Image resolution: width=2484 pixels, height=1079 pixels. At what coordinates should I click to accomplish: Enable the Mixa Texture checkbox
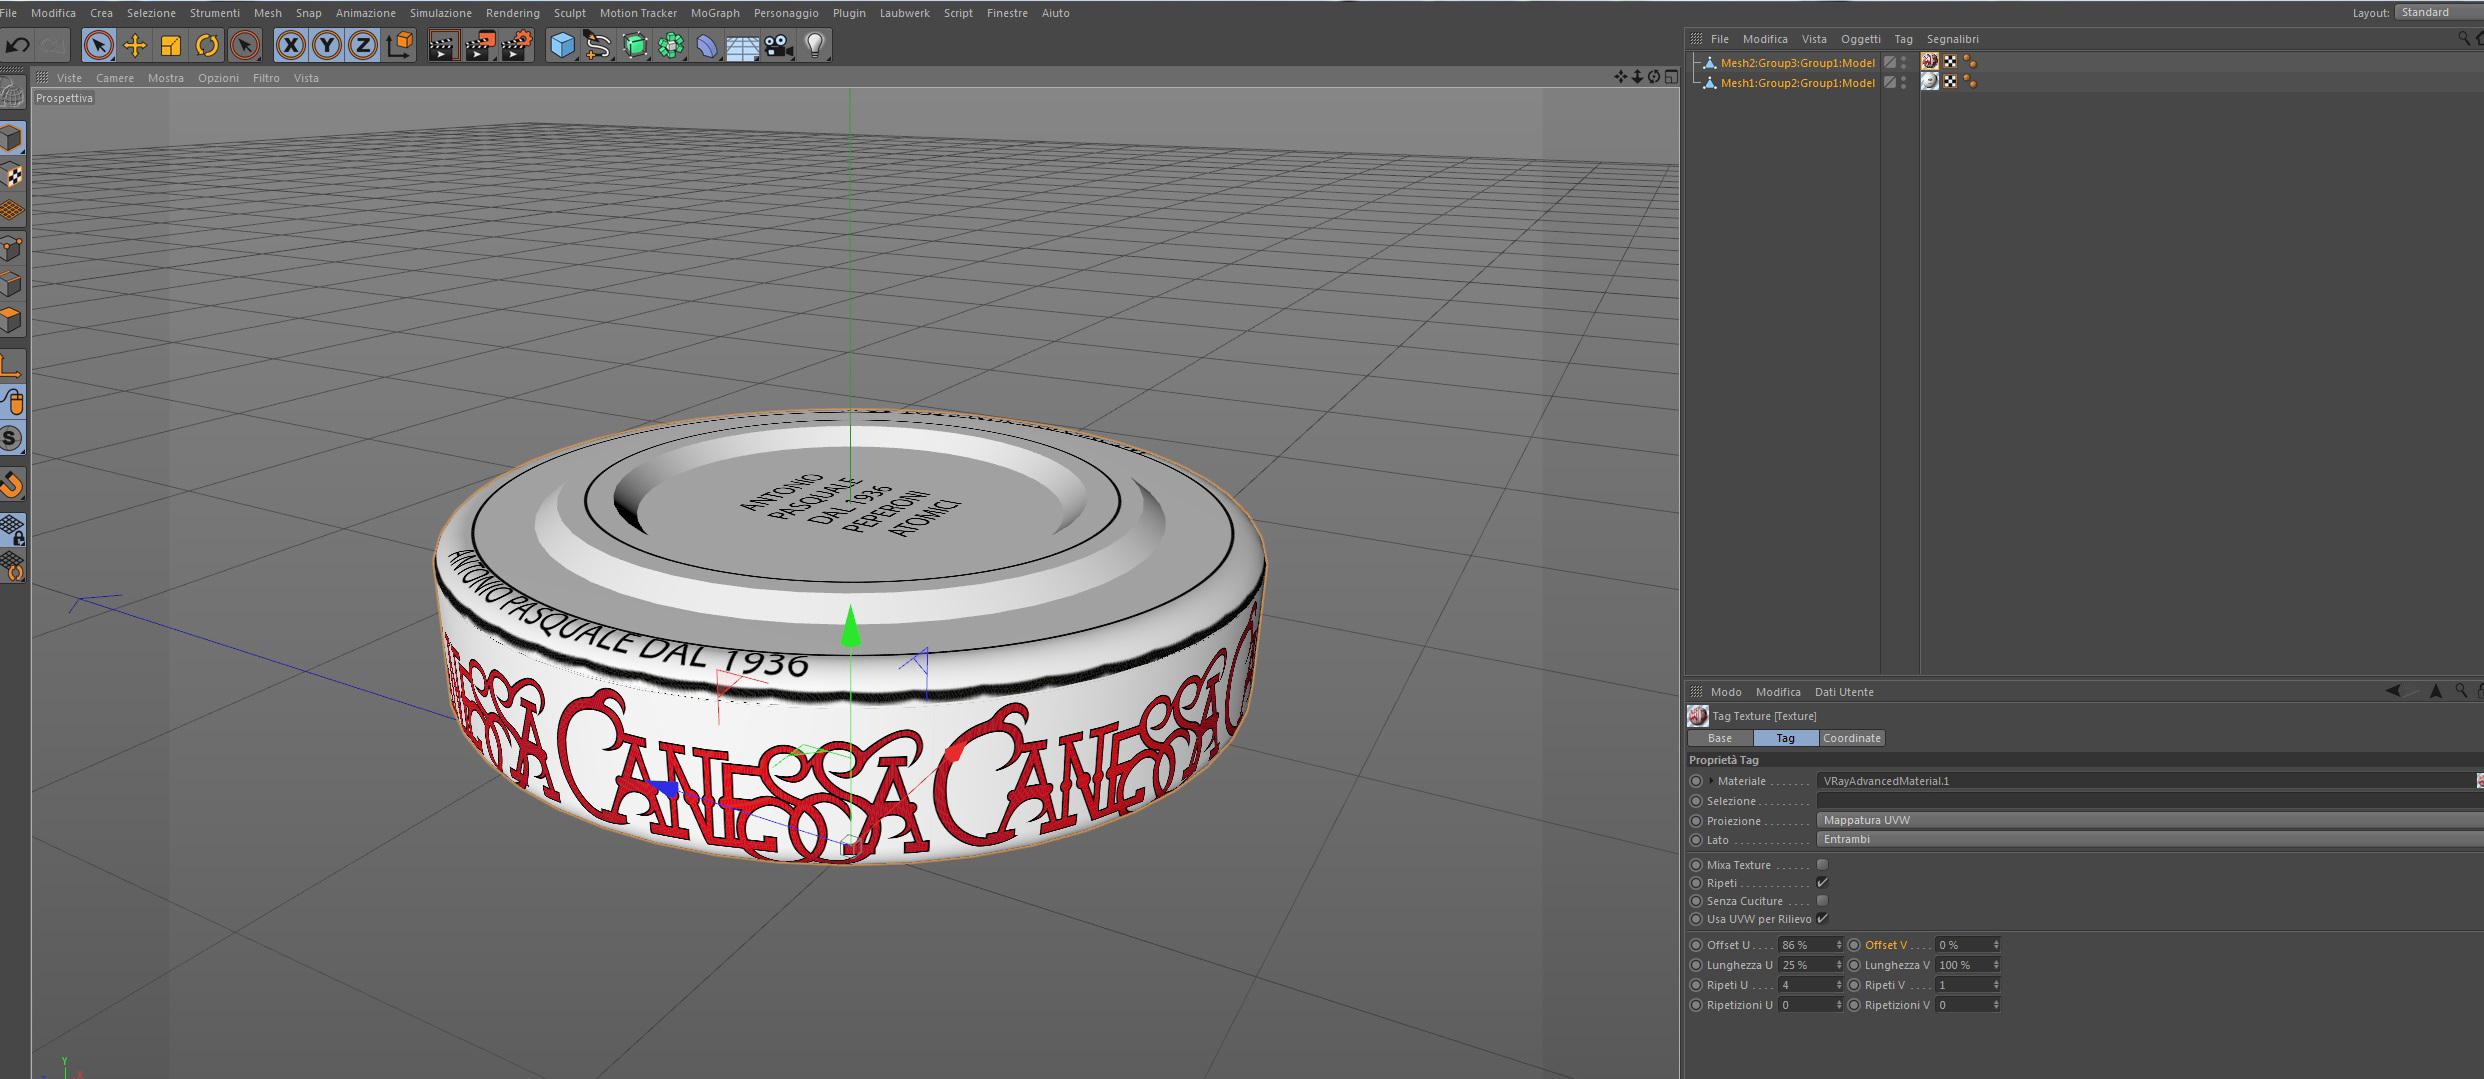click(1822, 865)
